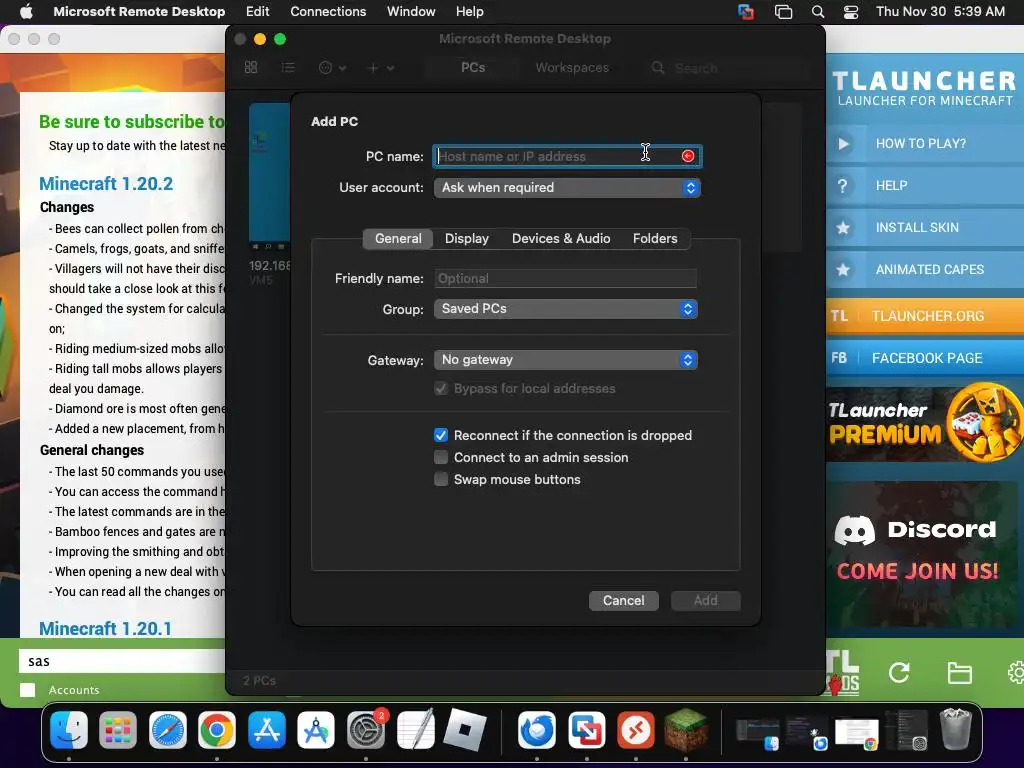The width and height of the screenshot is (1024, 768).
Task: Toggle Bypass for local addresses checkbox
Action: (x=441, y=389)
